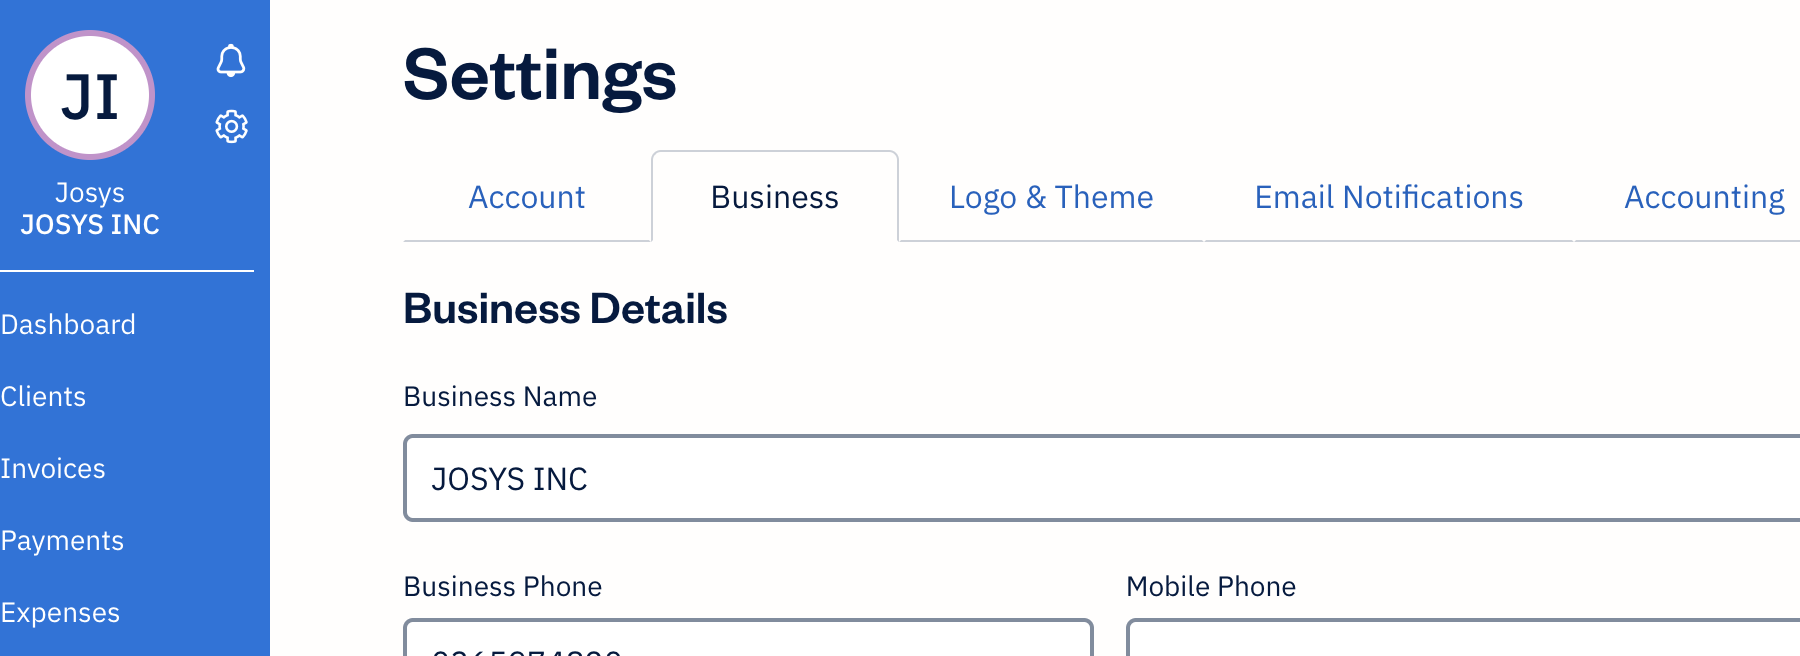
Task: Open the Clients page
Action: pos(43,397)
